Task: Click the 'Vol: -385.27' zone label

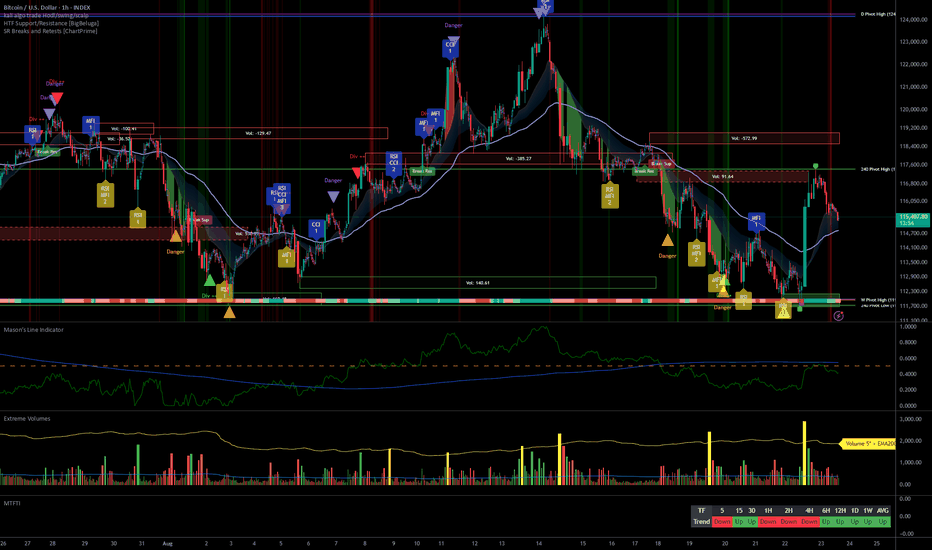Action: coord(518,159)
